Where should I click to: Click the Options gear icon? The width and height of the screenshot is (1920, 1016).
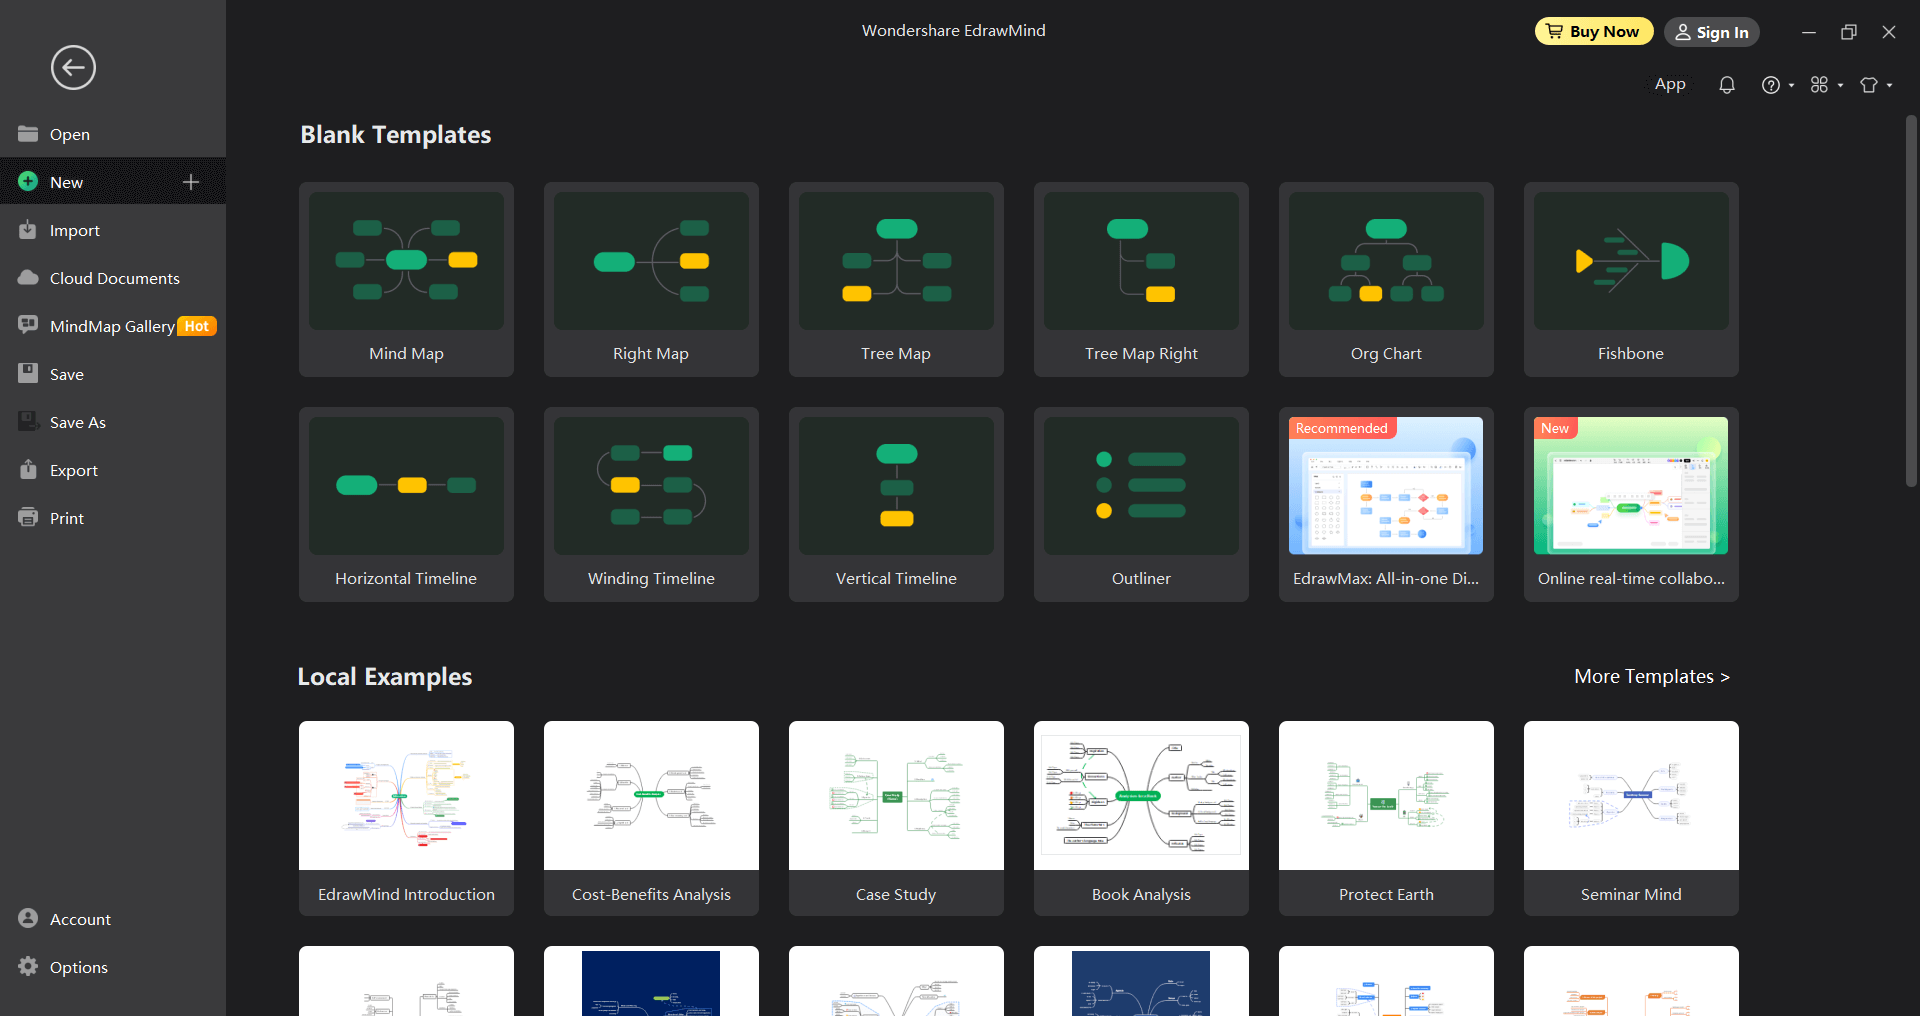(28, 966)
